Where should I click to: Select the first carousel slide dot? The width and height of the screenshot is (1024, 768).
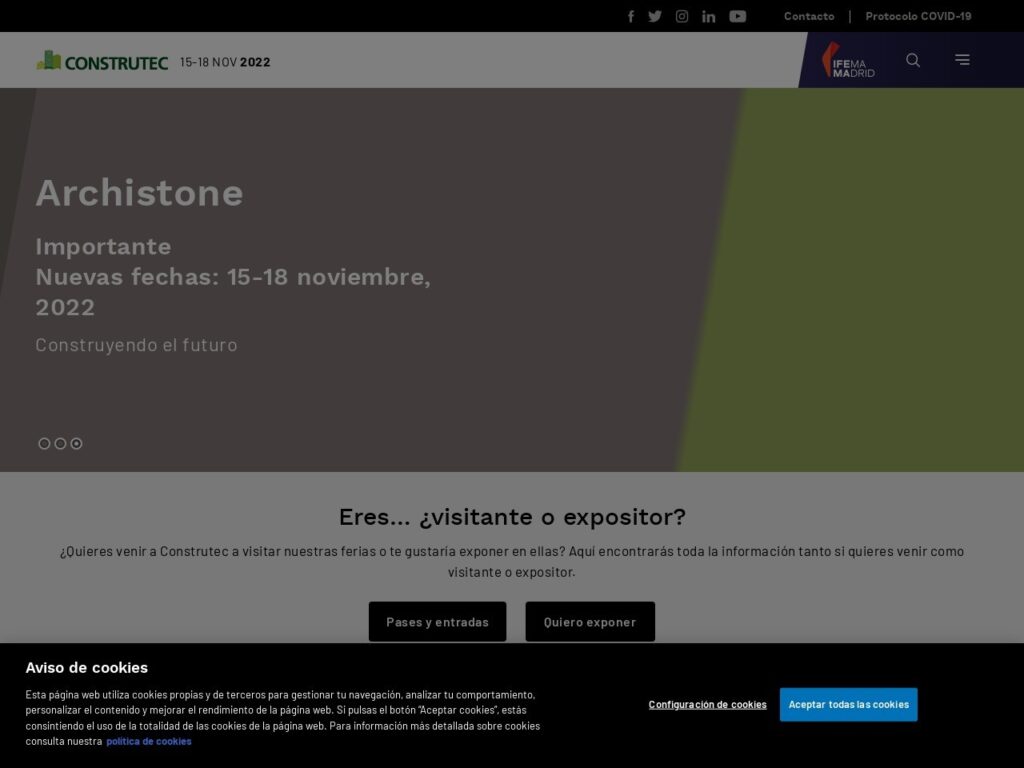44,443
